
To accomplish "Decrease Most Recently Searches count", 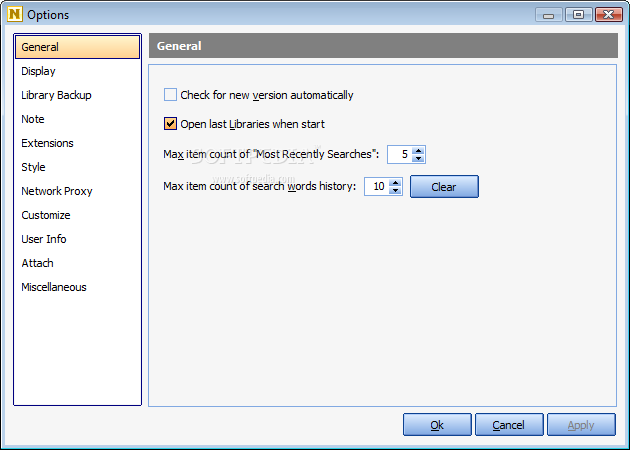I will tap(419, 159).
